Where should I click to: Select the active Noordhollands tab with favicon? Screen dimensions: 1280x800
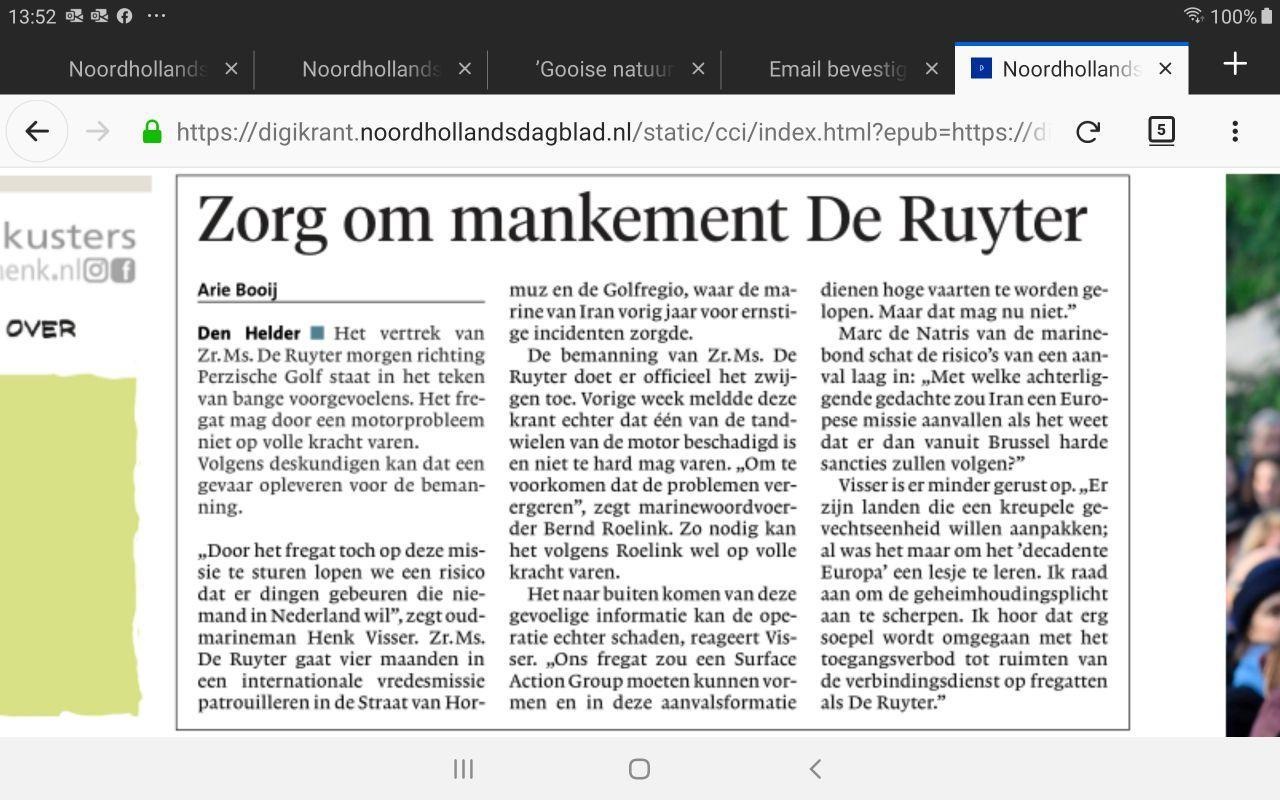click(1071, 69)
